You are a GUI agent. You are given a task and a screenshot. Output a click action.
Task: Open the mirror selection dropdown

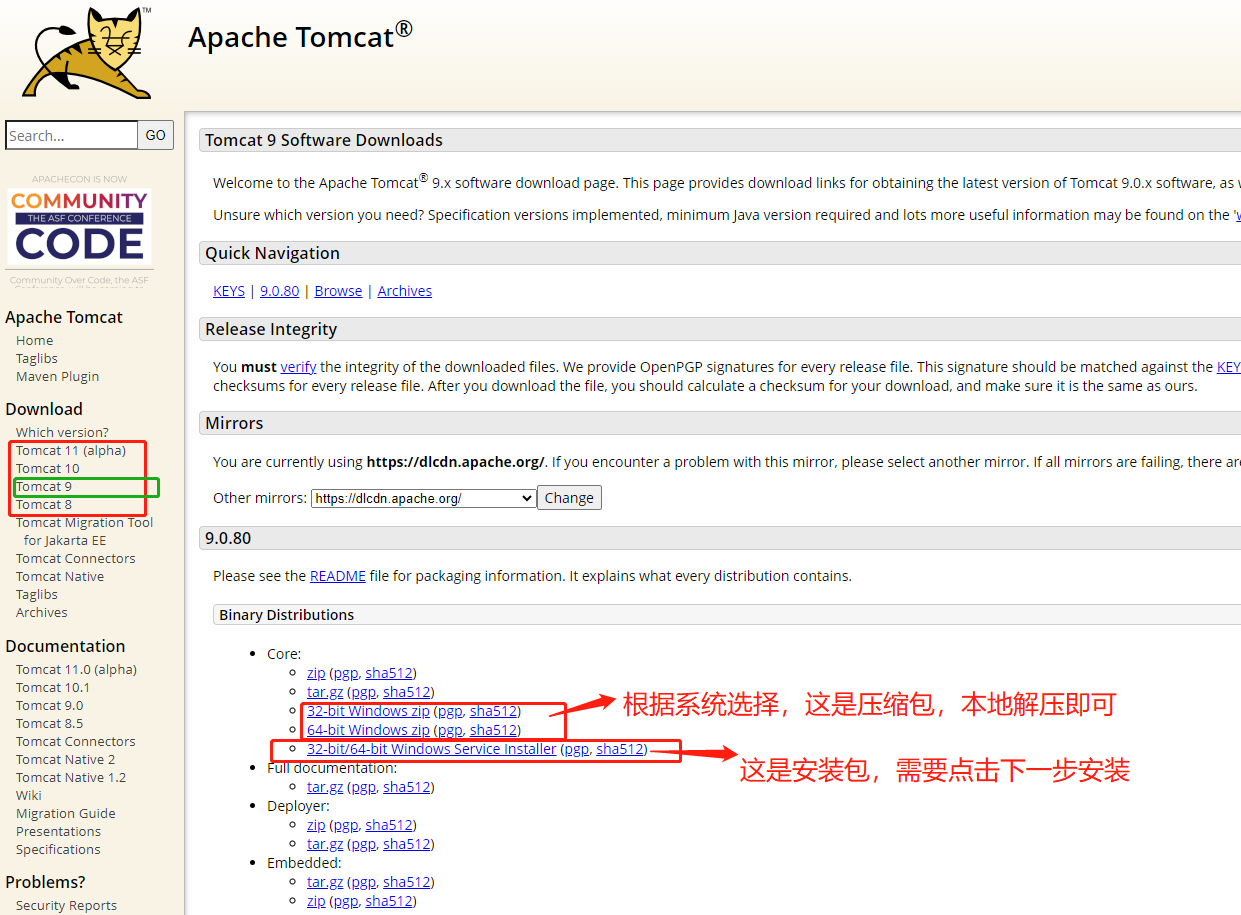423,498
